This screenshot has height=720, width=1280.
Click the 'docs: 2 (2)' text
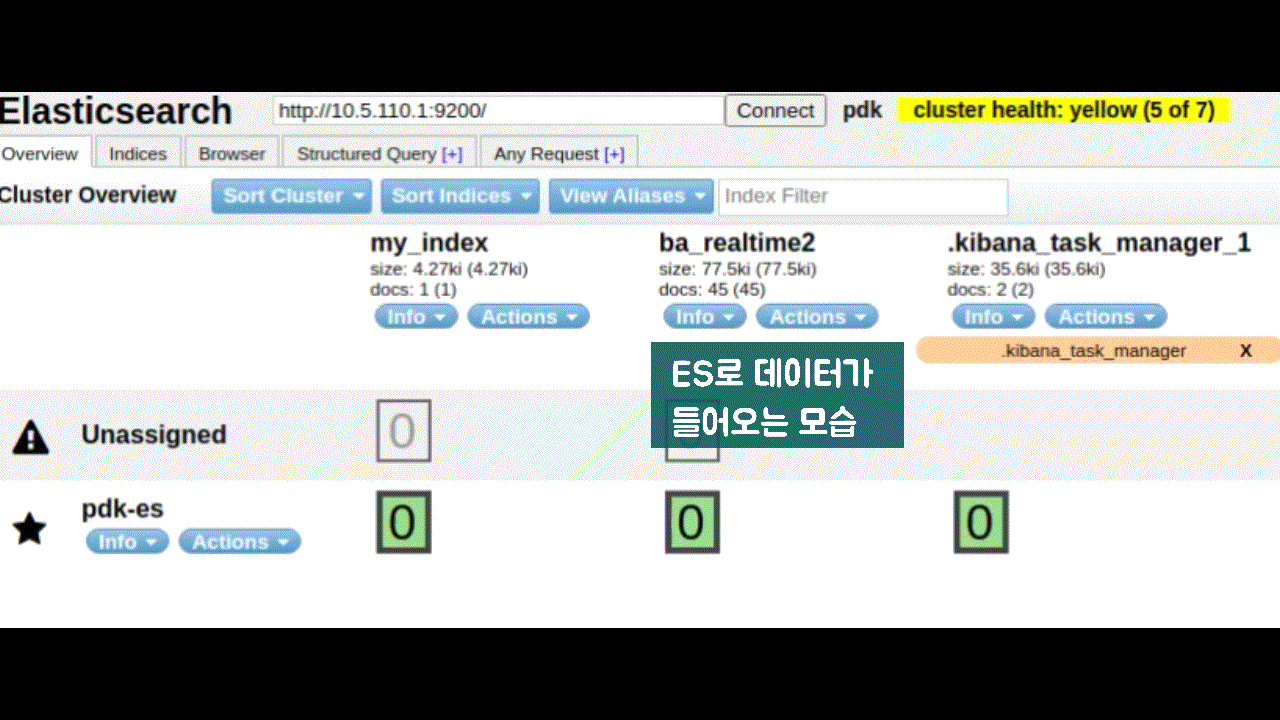(x=991, y=289)
